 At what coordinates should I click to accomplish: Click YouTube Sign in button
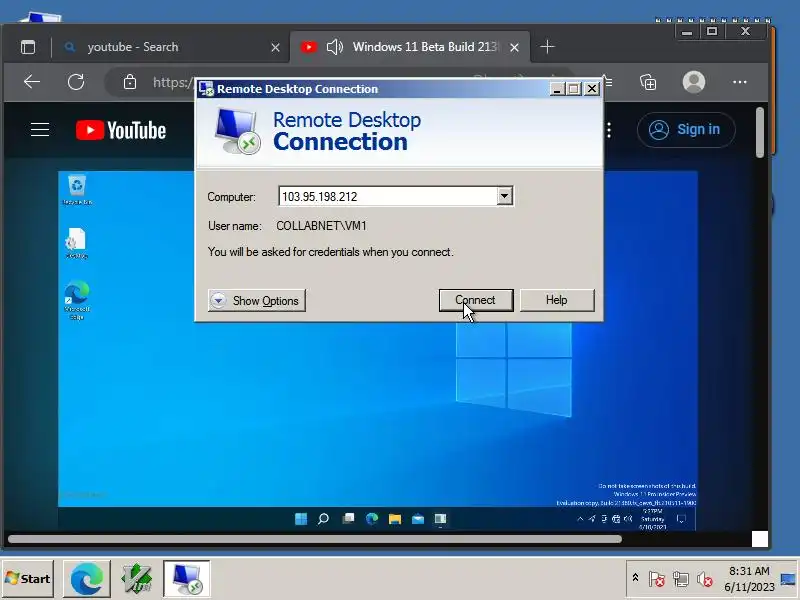point(686,130)
